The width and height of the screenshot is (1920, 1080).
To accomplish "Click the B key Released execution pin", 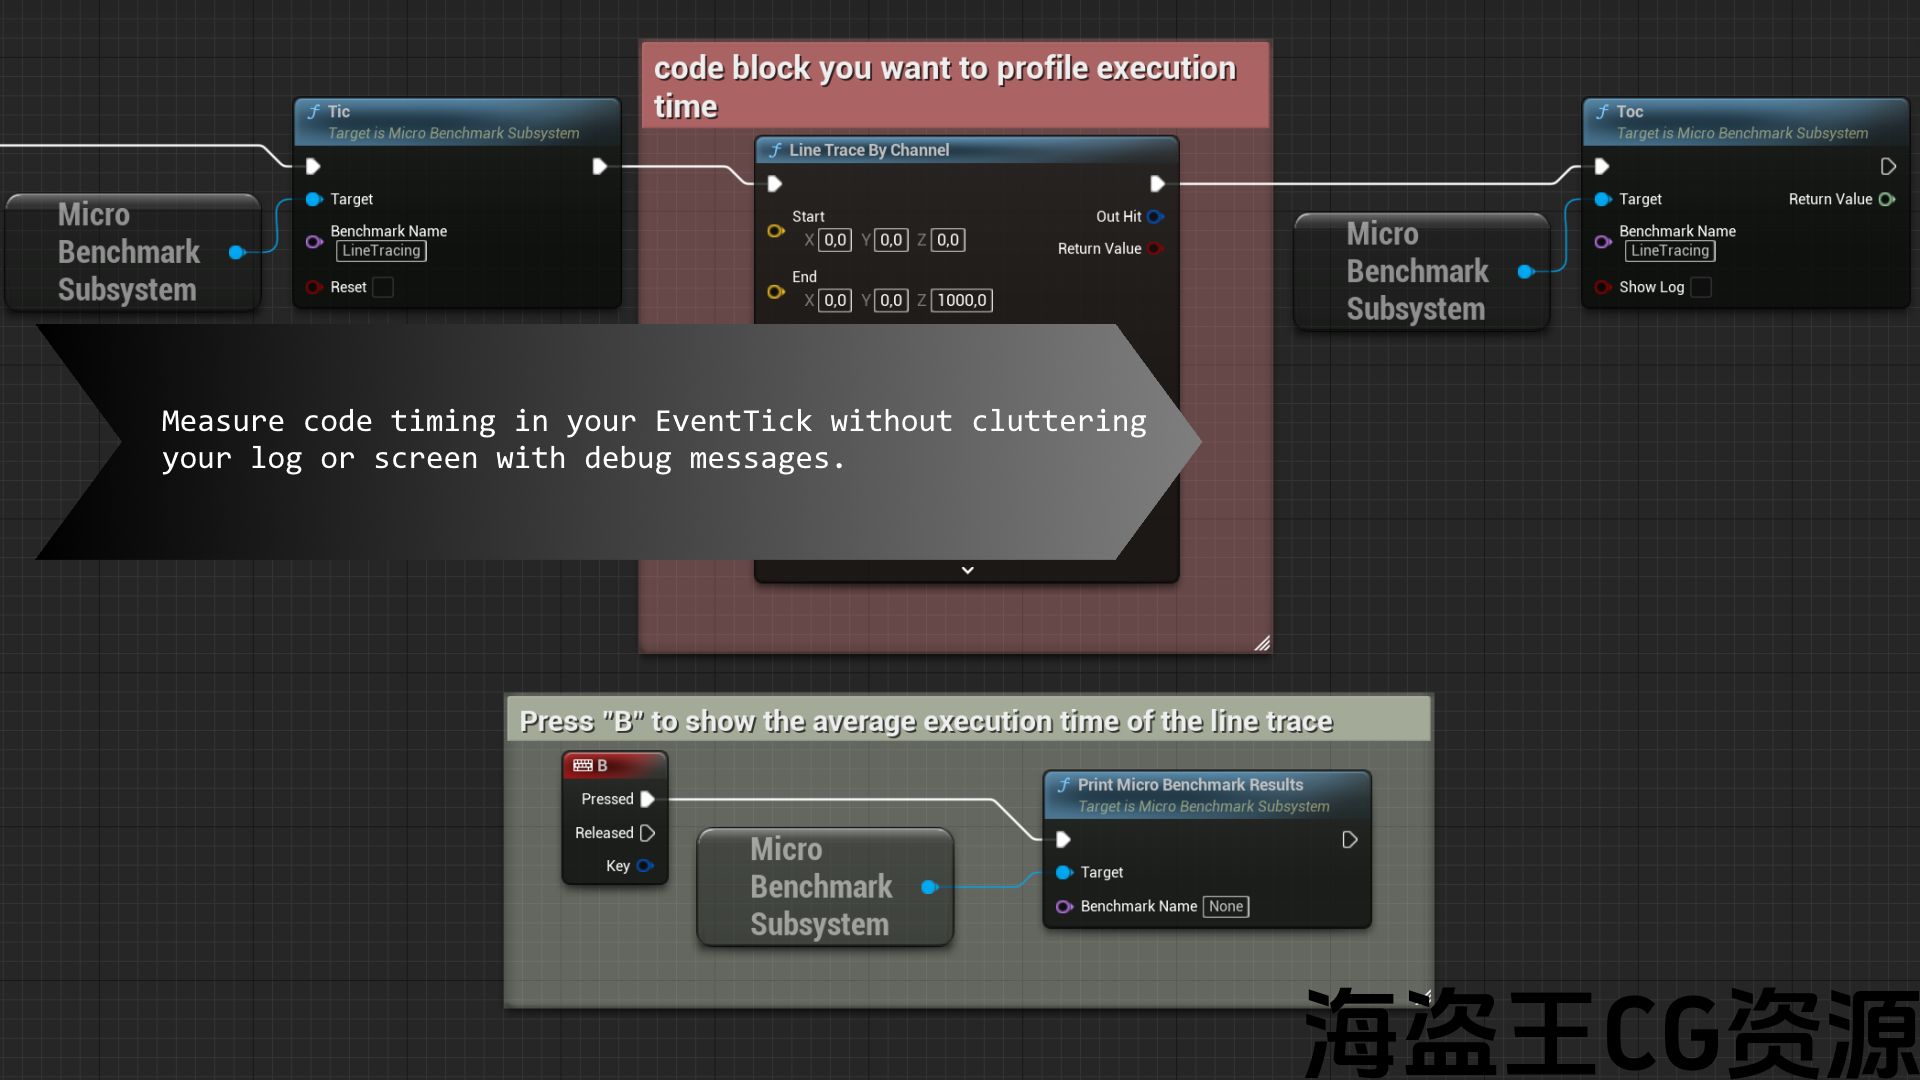I will [647, 833].
